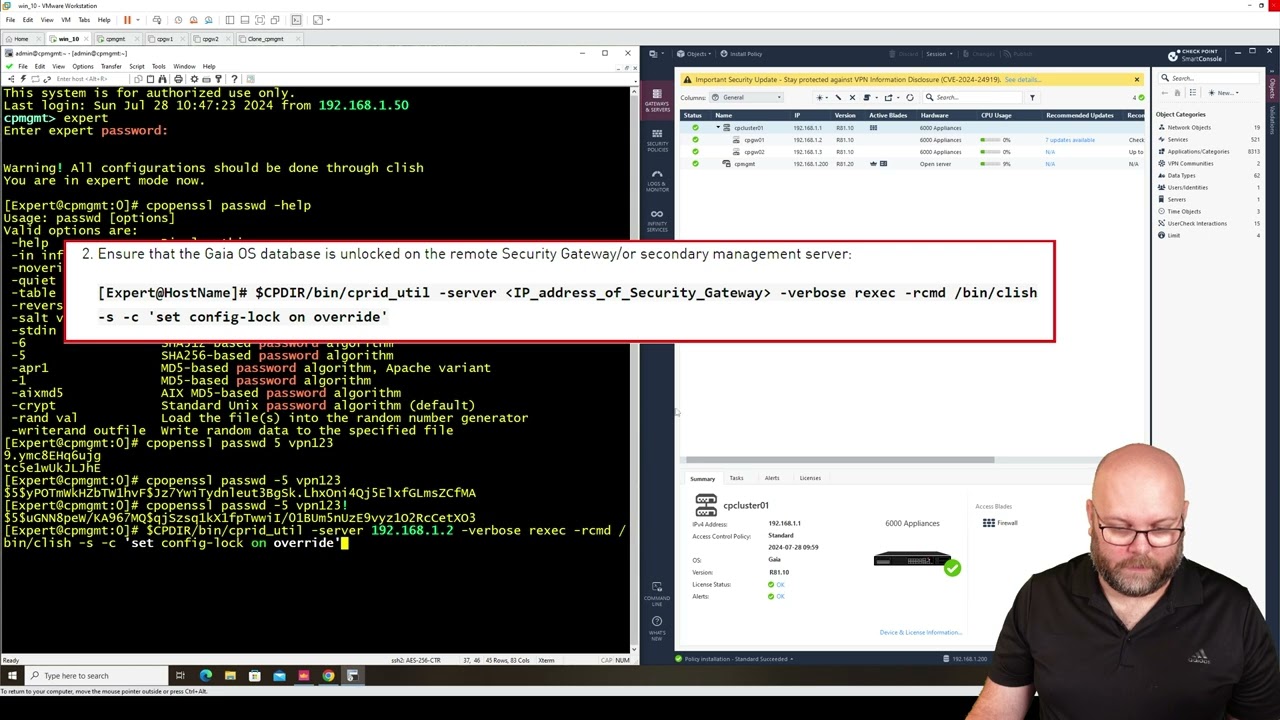Open the Objects dropdown menu
The height and width of the screenshot is (720, 1280).
[x=694, y=54]
